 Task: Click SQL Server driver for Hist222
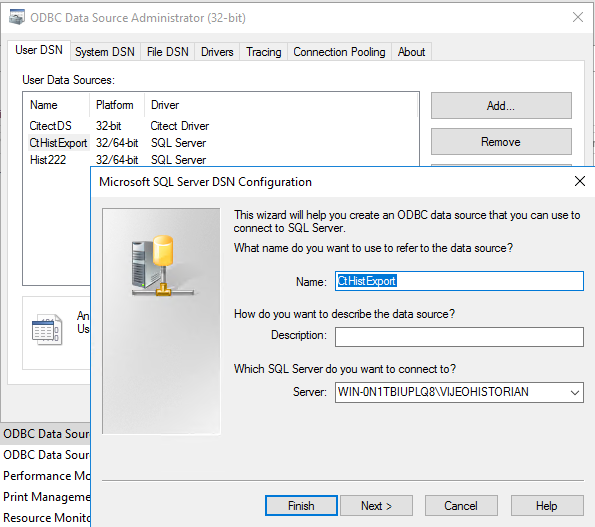point(178,160)
